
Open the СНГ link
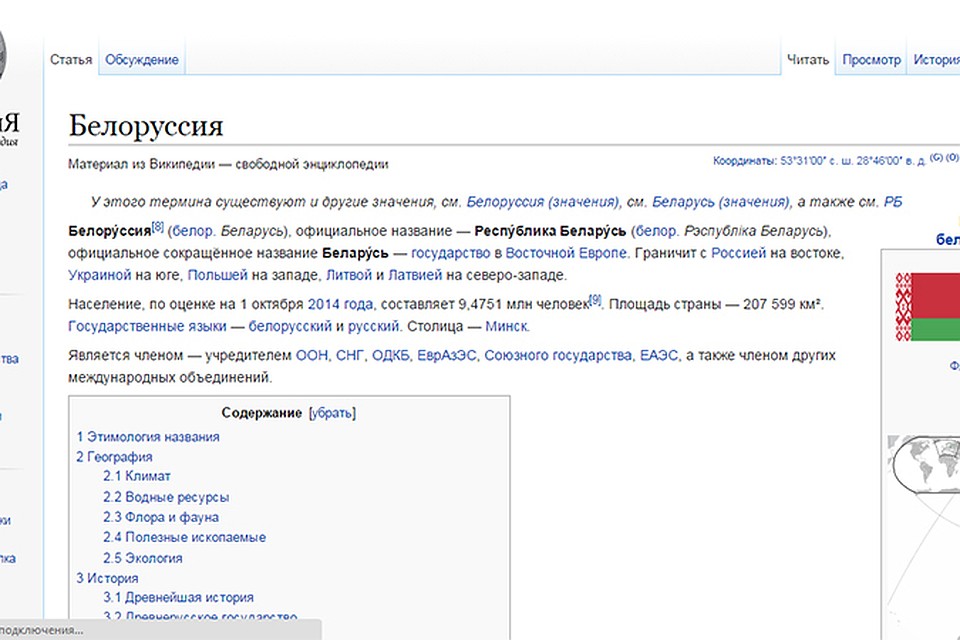point(350,355)
